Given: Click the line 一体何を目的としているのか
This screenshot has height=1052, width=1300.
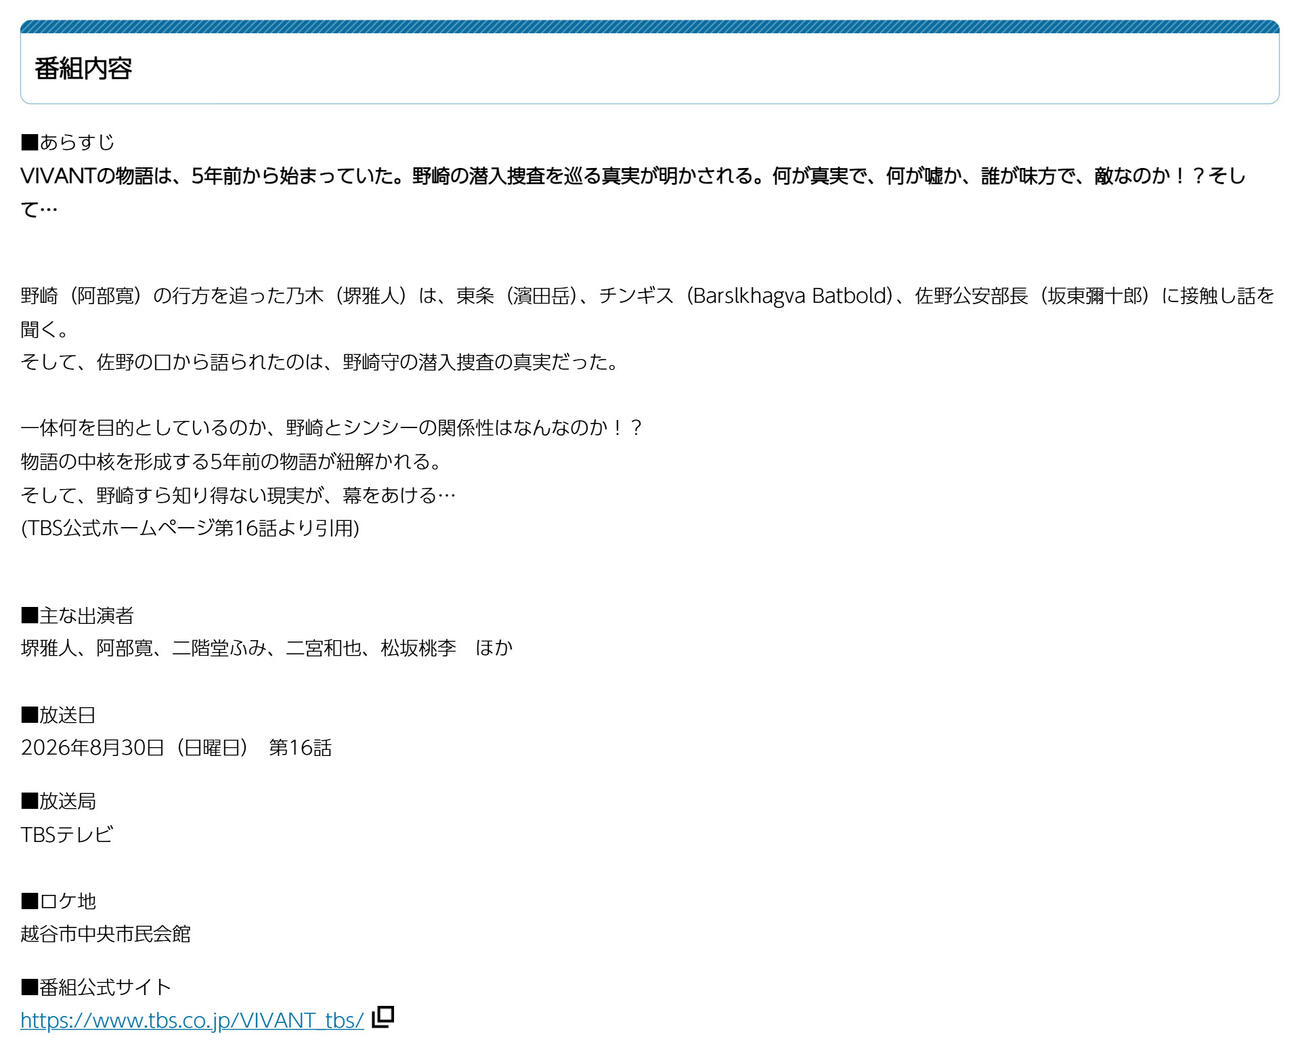Looking at the screenshot, I should [332, 428].
